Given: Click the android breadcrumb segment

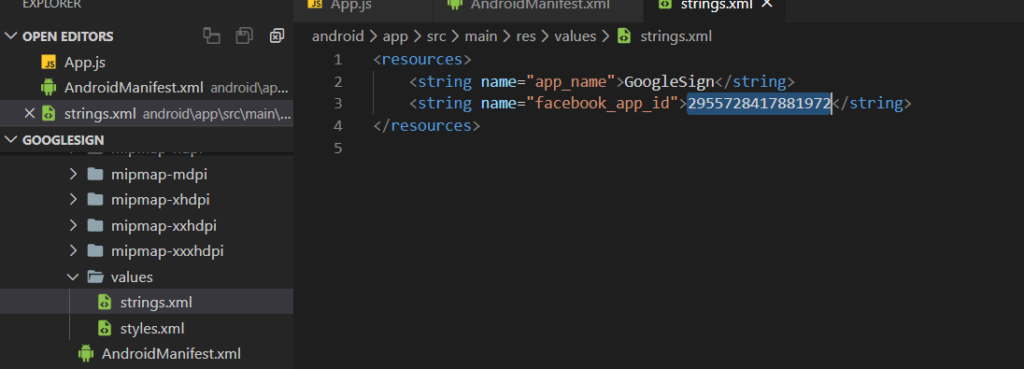Looking at the screenshot, I should click(x=338, y=37).
